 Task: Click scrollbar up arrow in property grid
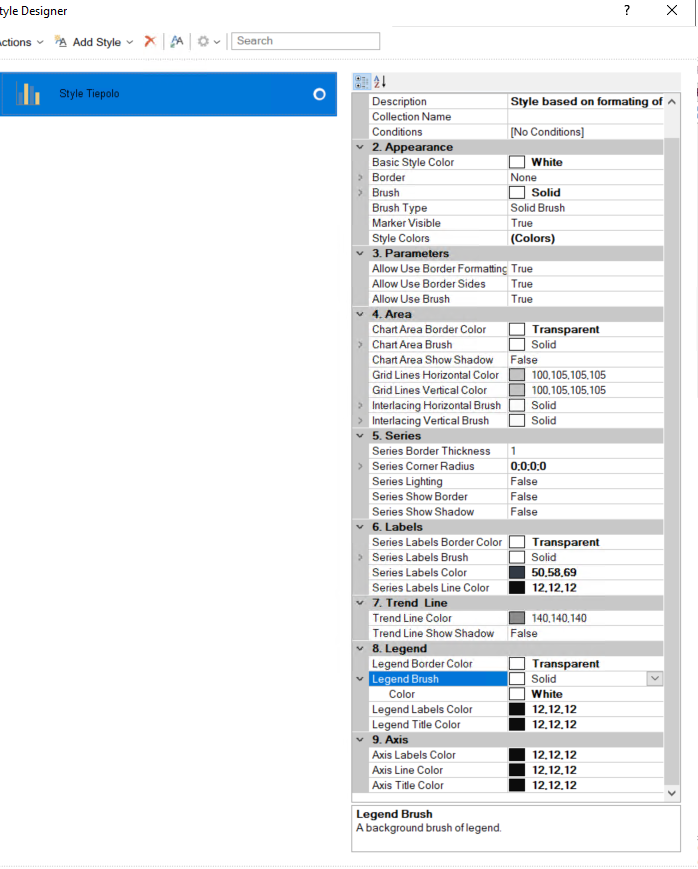coord(672,102)
